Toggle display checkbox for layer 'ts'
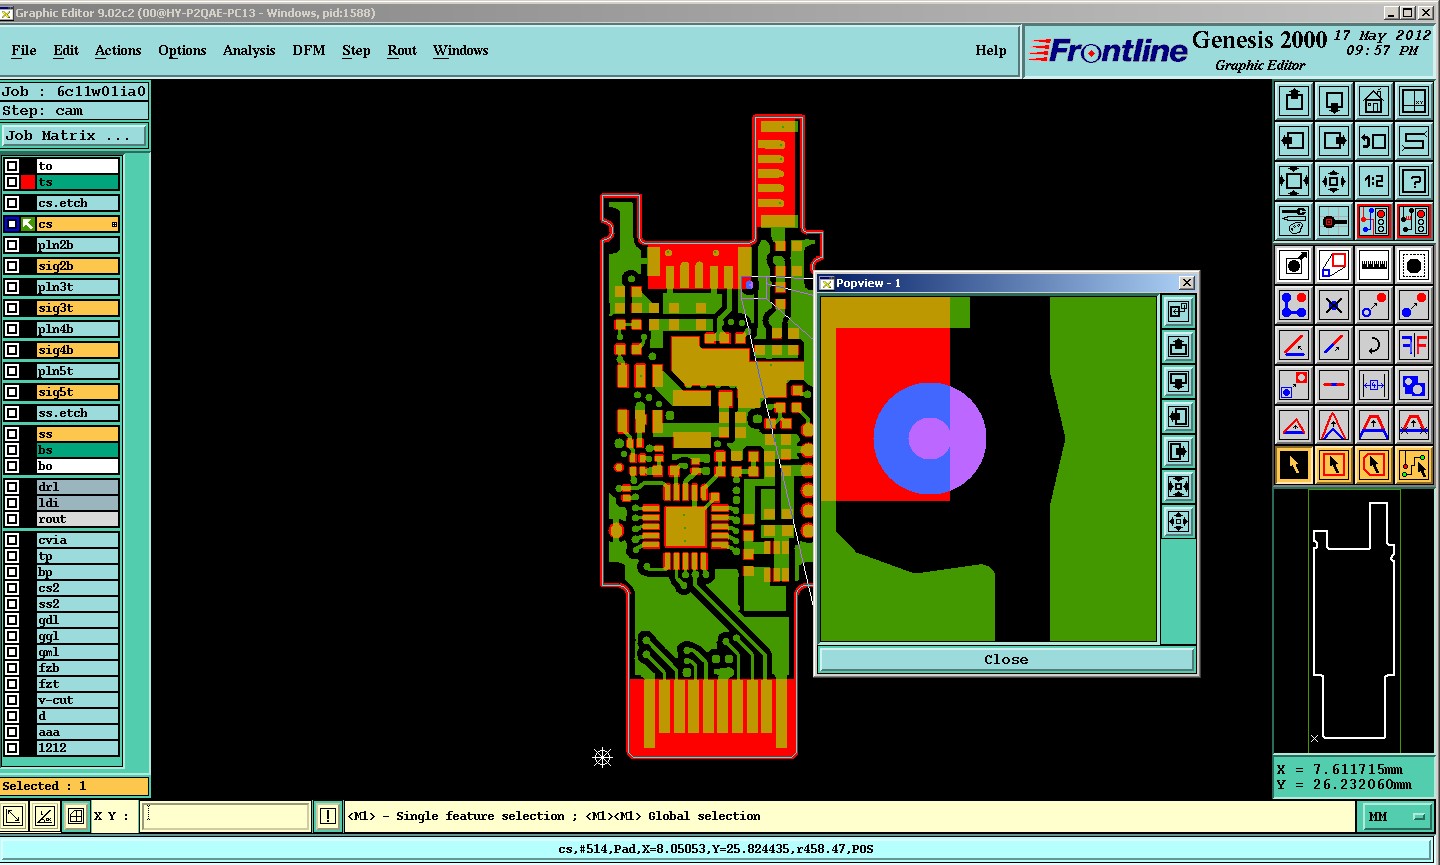Viewport: 1440px width, 865px height. [12, 182]
